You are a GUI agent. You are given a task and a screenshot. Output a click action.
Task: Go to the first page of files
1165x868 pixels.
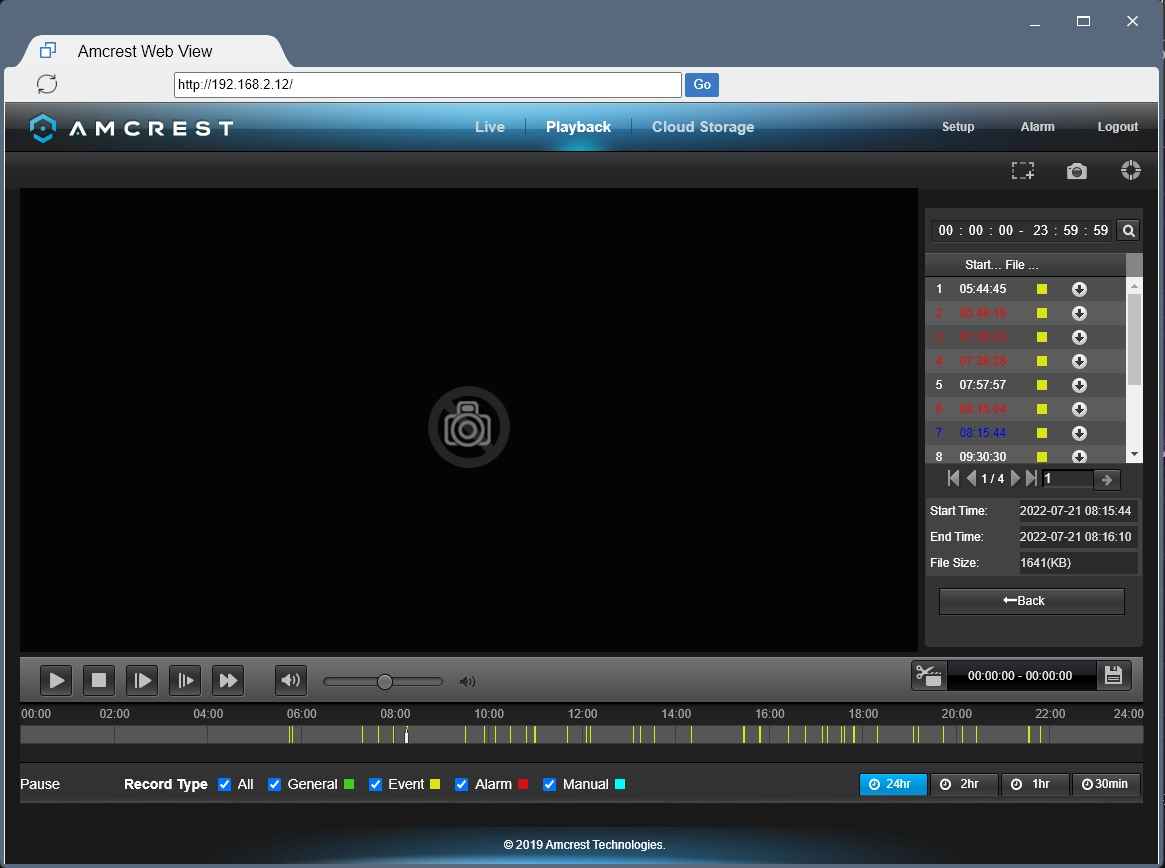(953, 479)
